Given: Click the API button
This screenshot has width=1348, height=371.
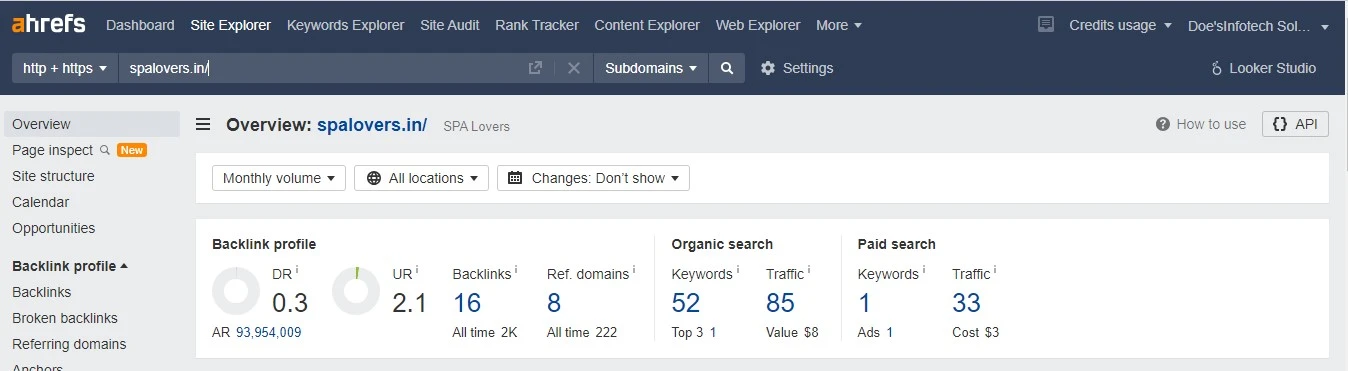Looking at the screenshot, I should [x=1295, y=124].
